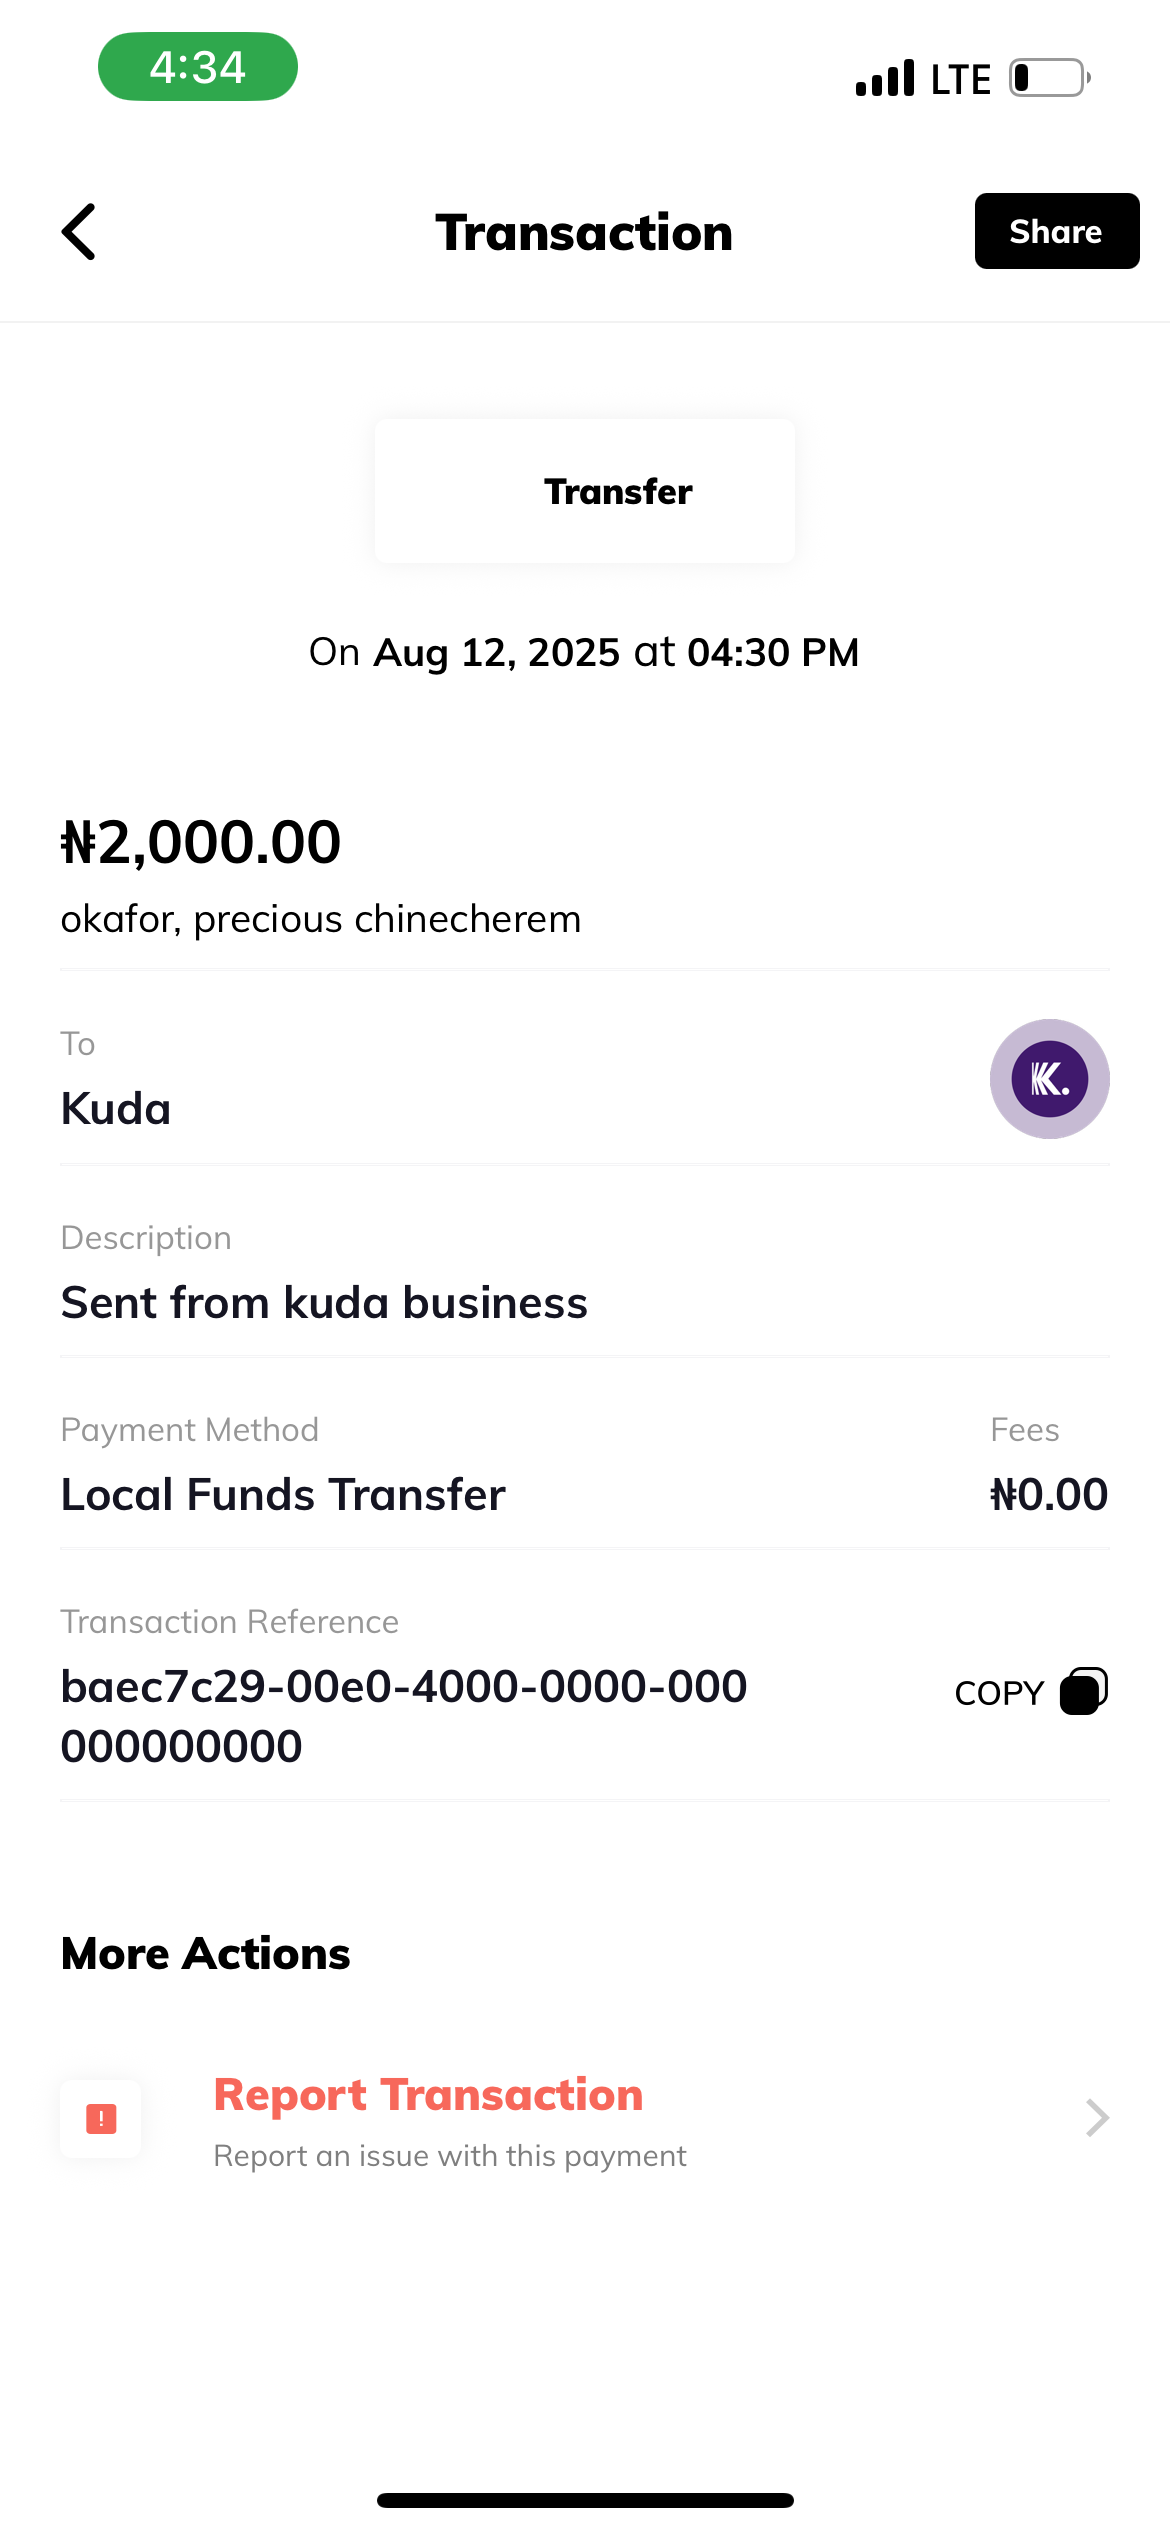Tap the Kuda bank logo icon

(x=1049, y=1079)
